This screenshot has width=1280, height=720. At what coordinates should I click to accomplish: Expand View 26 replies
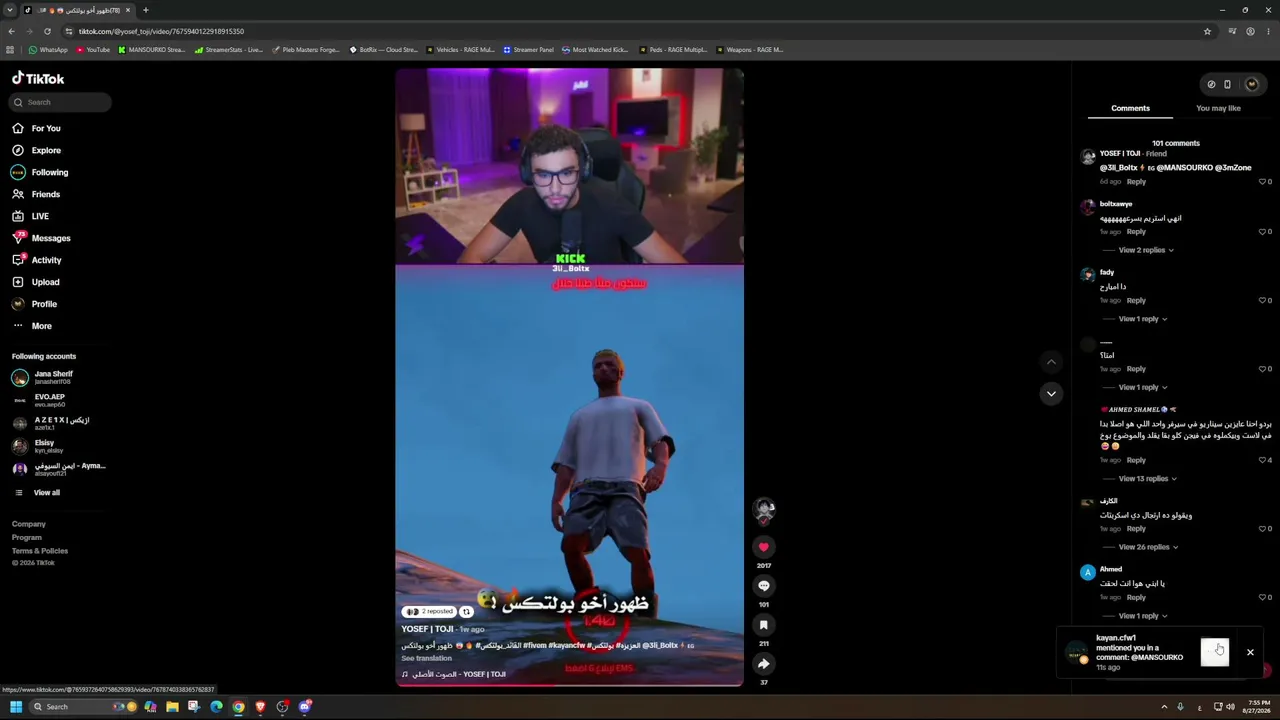coord(1148,547)
